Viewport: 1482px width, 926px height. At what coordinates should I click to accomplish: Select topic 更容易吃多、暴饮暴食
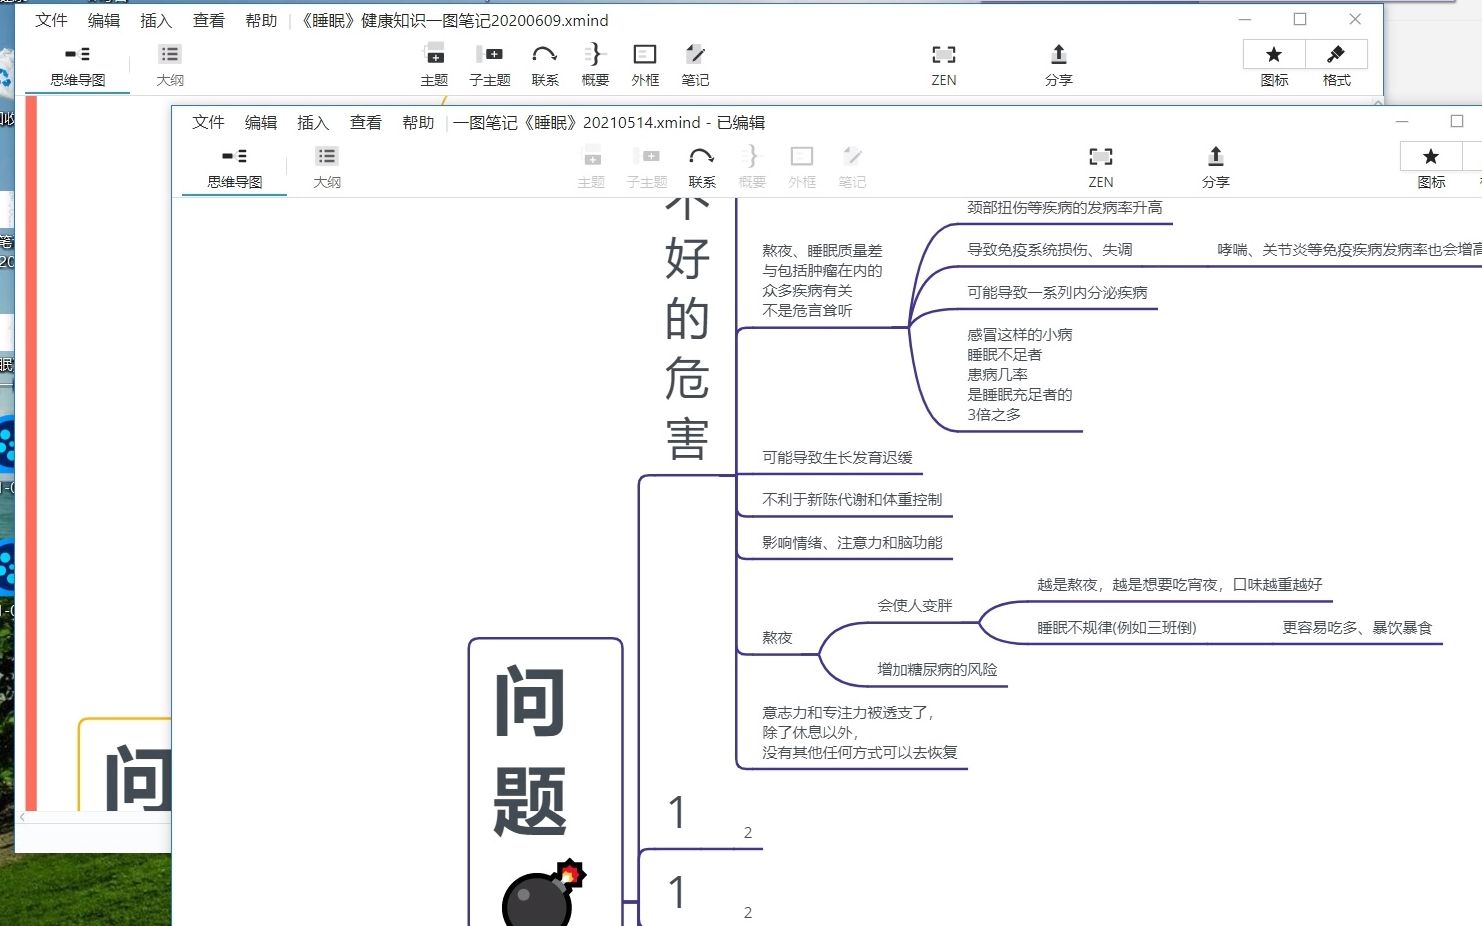click(1357, 627)
